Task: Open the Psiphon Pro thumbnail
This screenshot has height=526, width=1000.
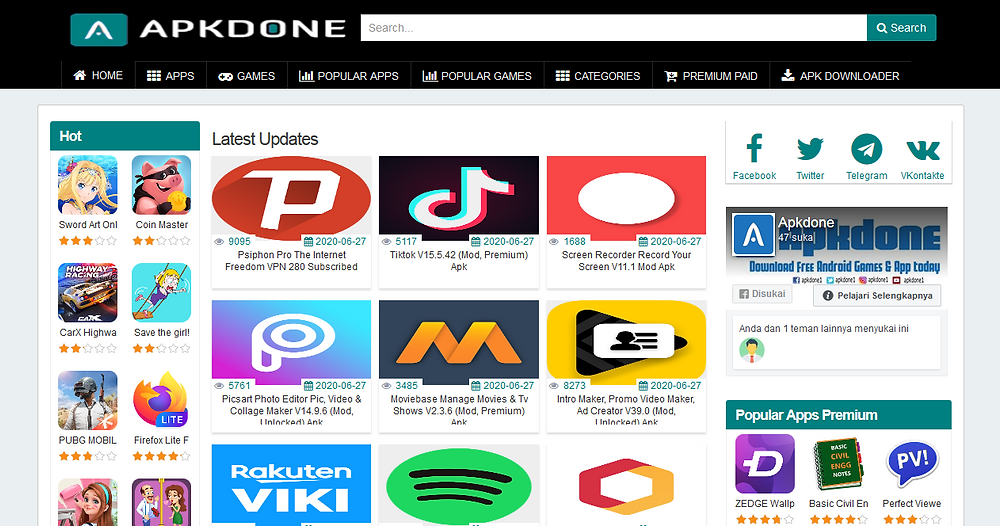Action: point(291,195)
